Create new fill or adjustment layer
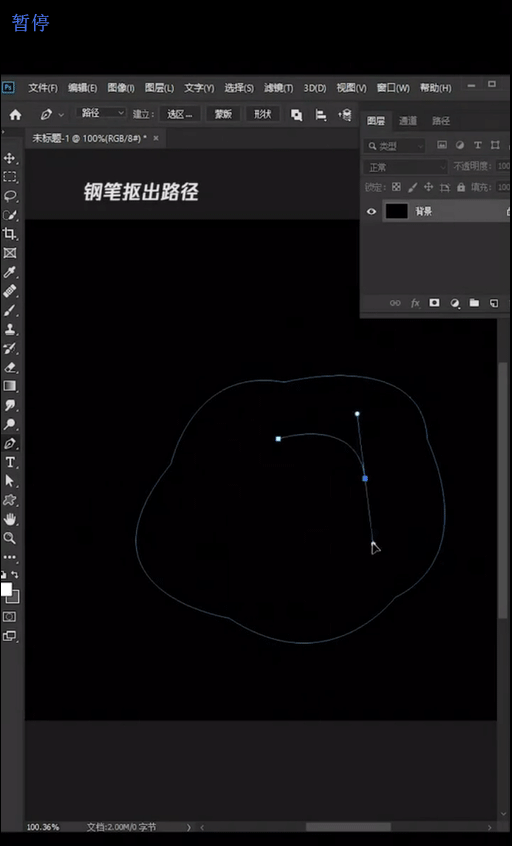The height and width of the screenshot is (846, 512). click(x=455, y=303)
